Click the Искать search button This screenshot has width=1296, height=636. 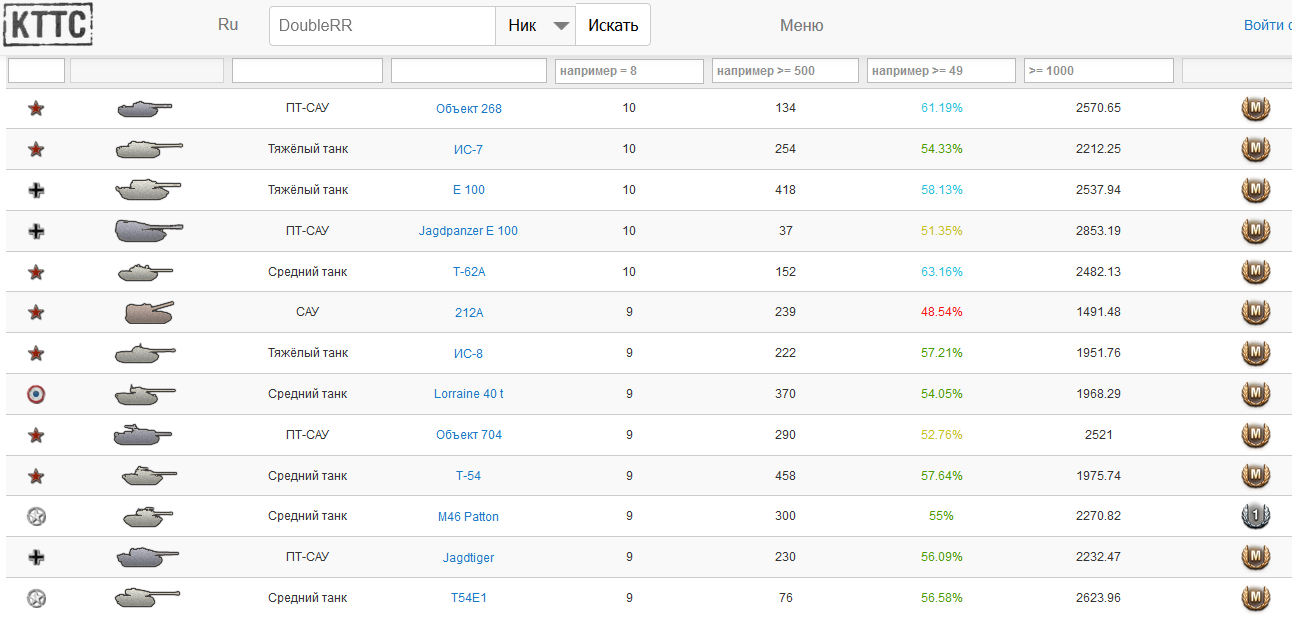point(613,25)
